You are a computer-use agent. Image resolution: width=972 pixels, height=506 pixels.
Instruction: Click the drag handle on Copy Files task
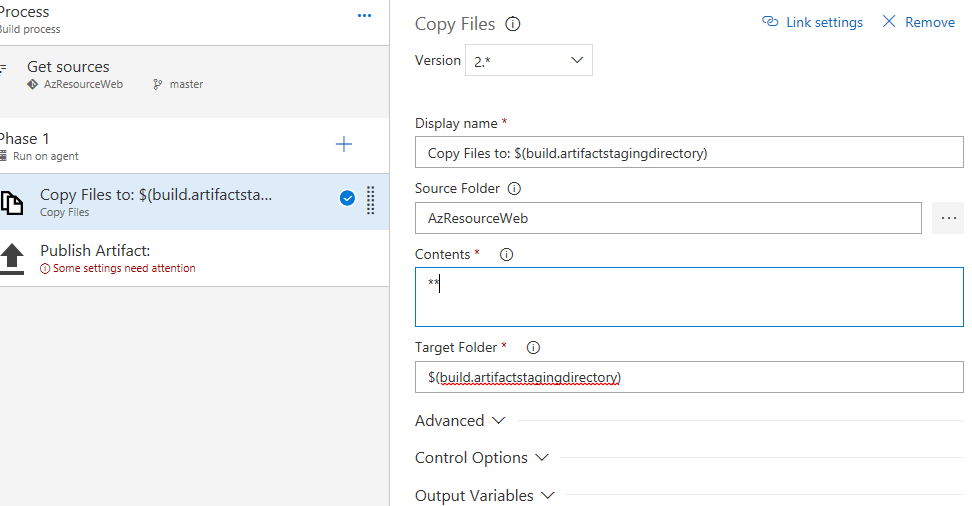click(x=371, y=200)
